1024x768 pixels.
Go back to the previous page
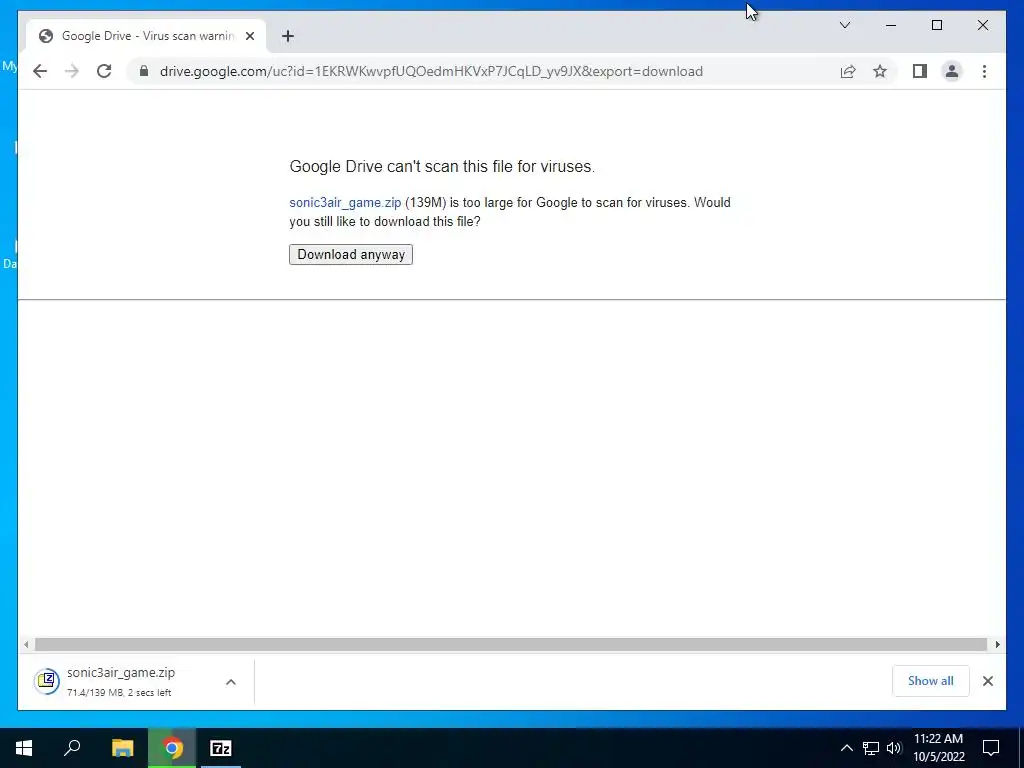[x=40, y=71]
